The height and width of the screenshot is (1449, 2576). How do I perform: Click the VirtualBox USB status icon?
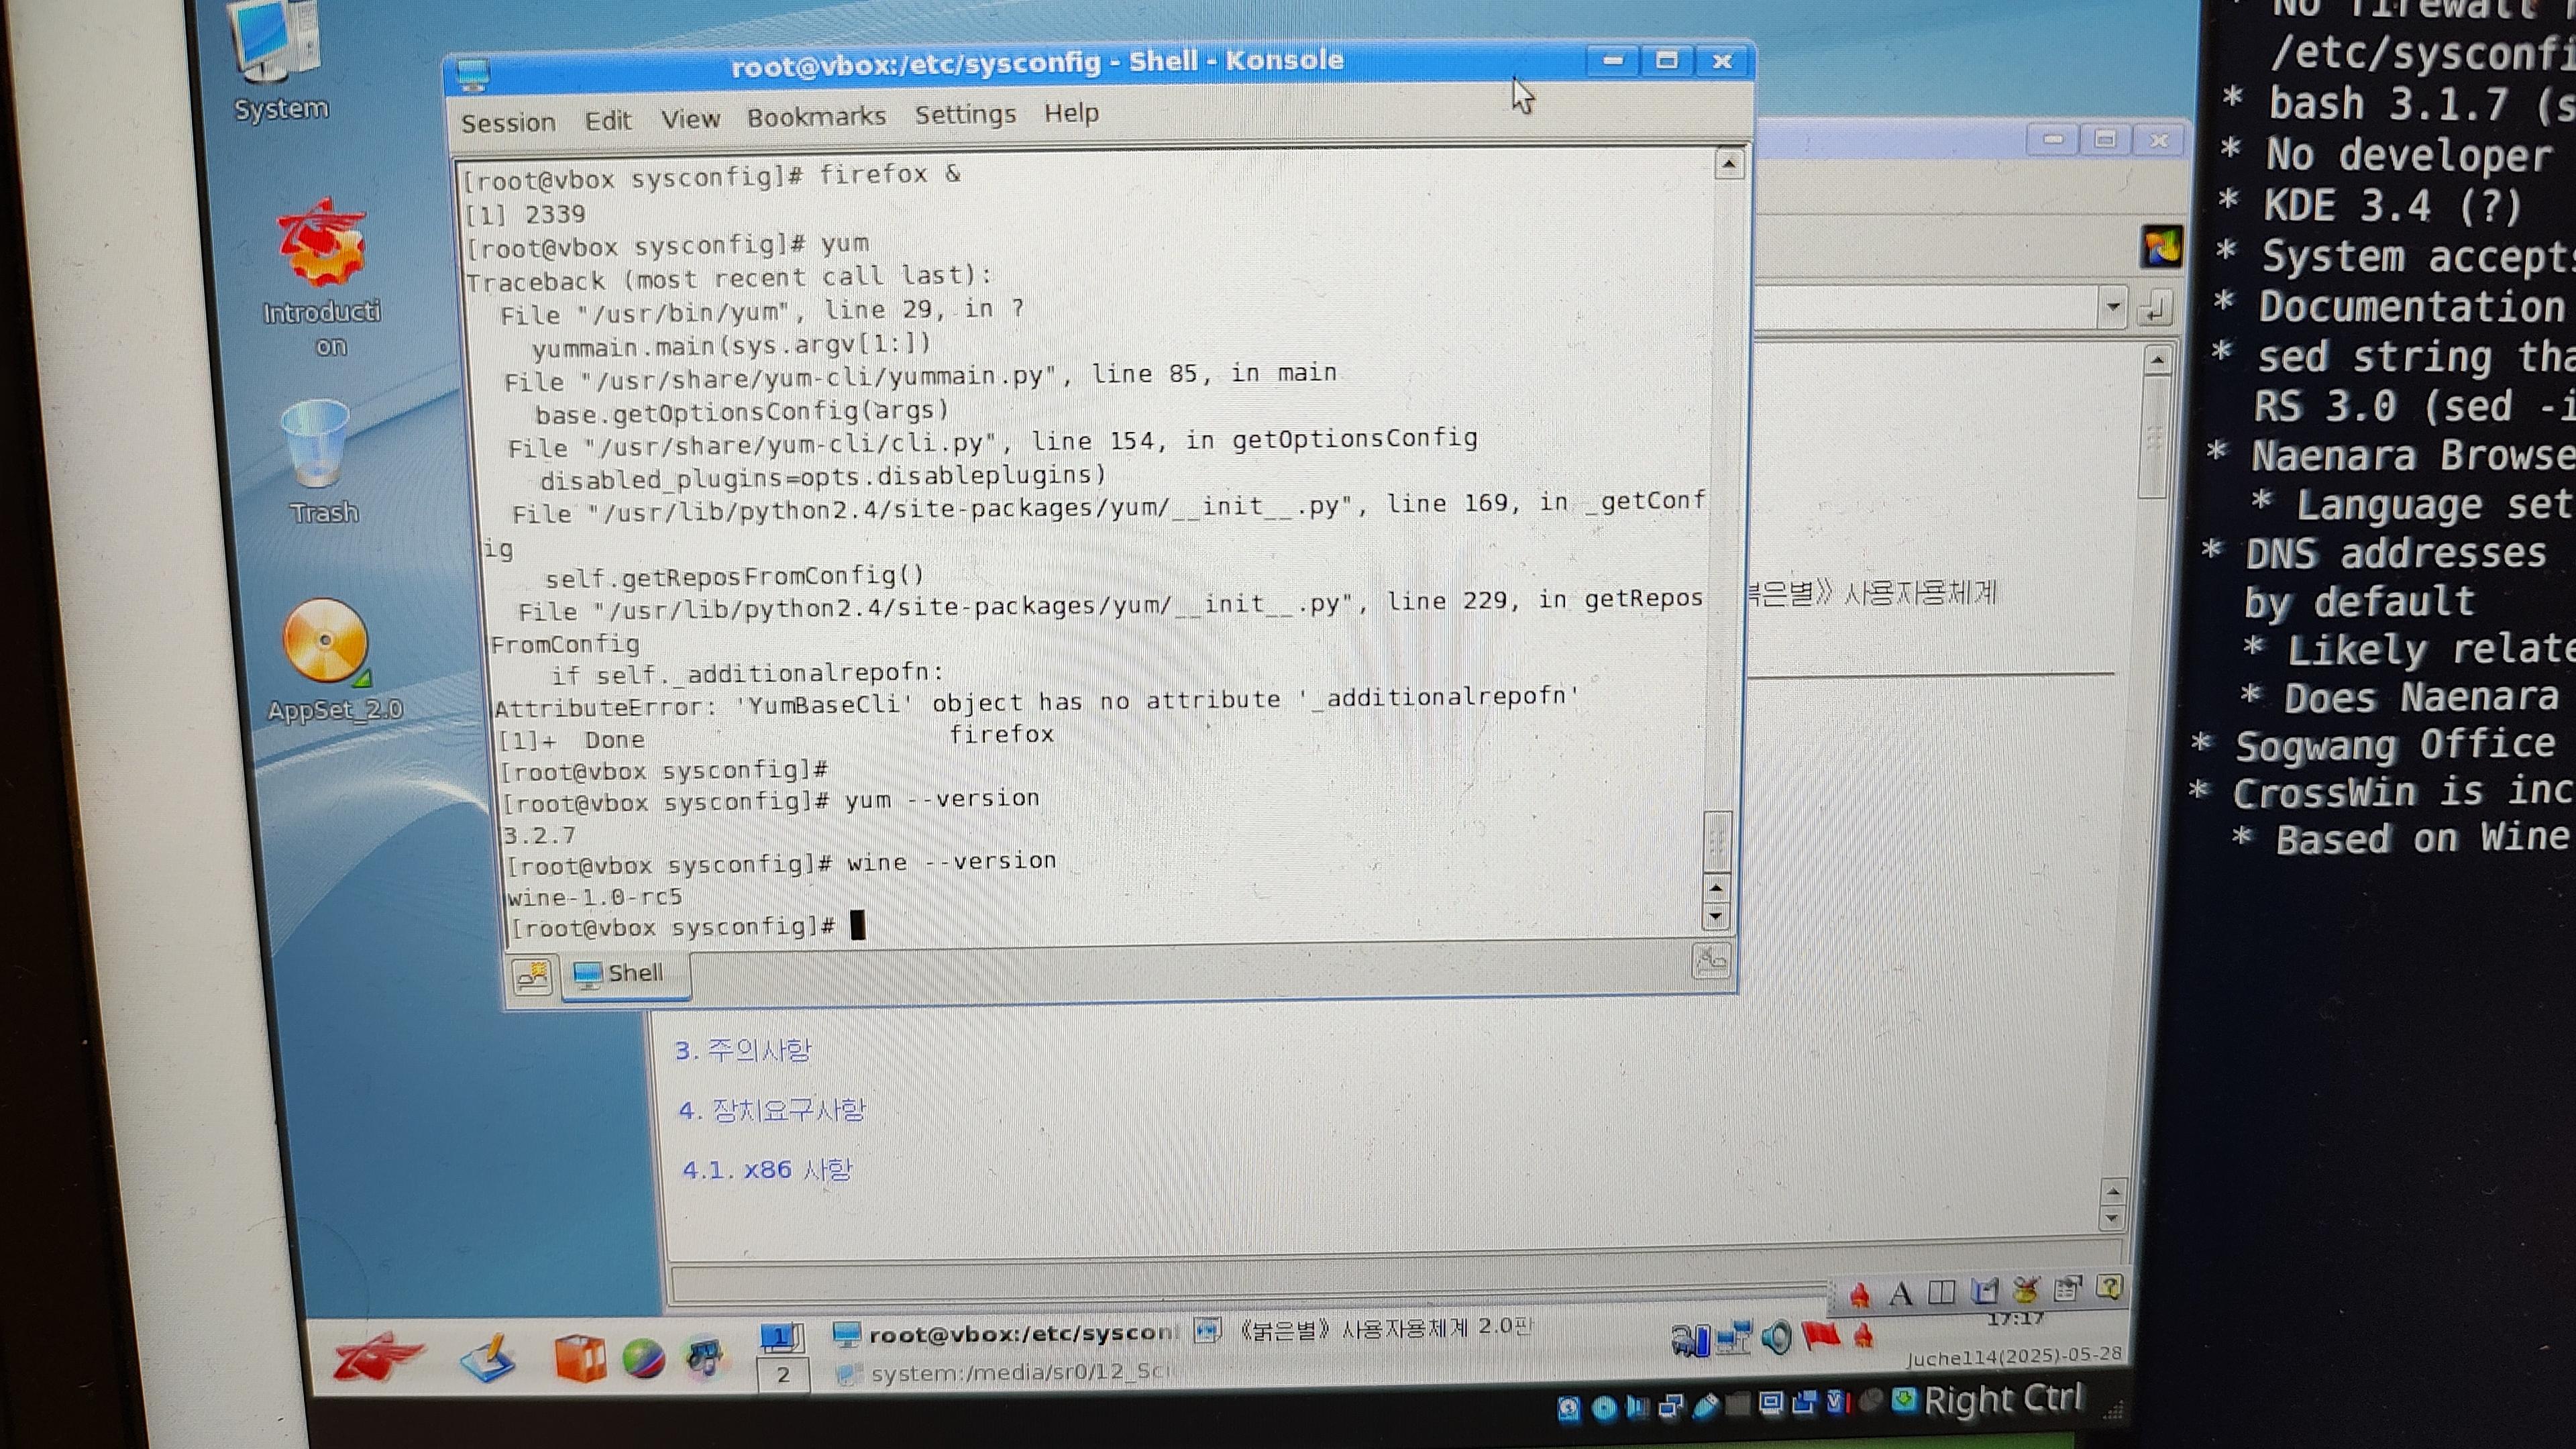(1706, 1406)
